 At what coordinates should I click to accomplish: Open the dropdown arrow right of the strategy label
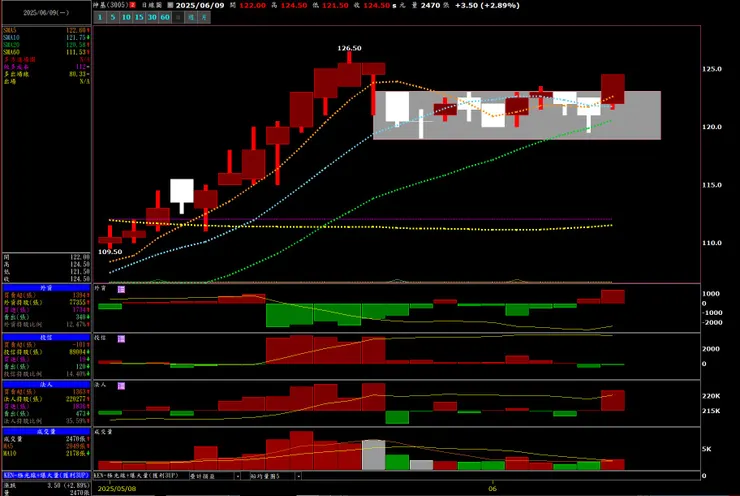237,476
